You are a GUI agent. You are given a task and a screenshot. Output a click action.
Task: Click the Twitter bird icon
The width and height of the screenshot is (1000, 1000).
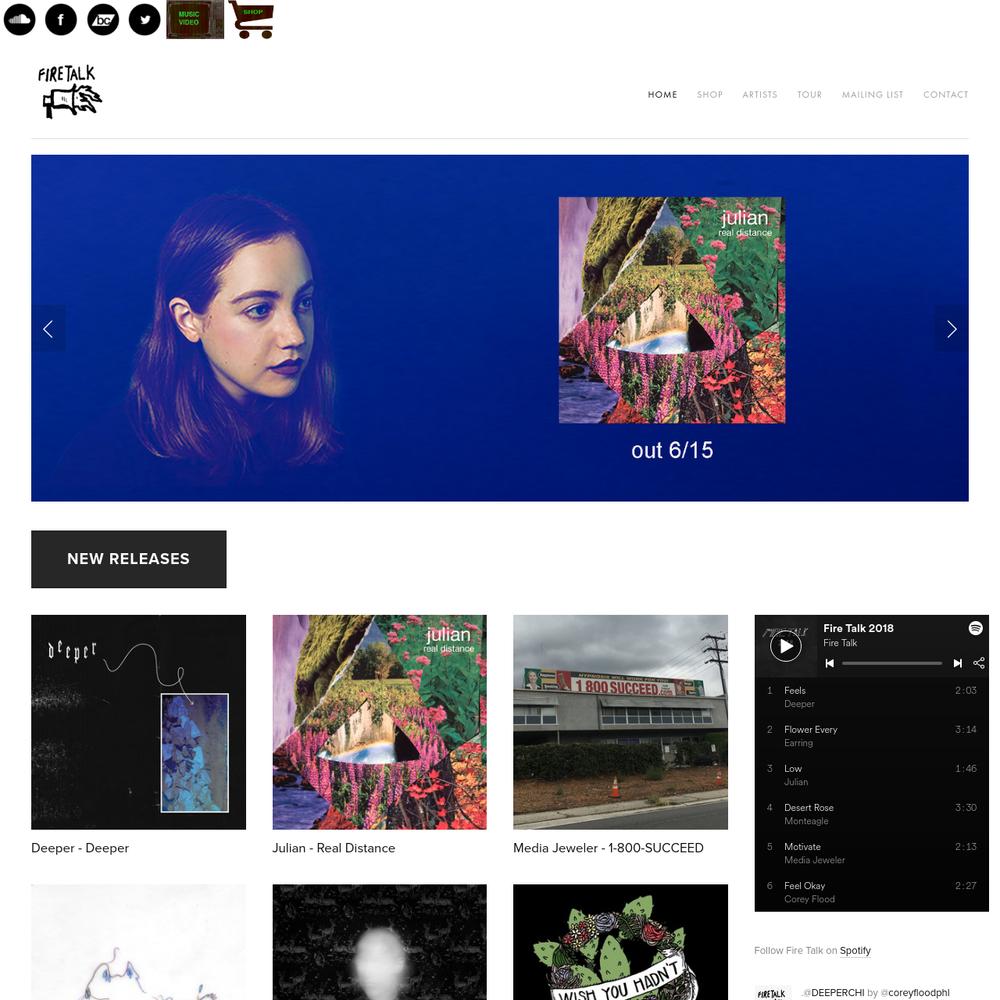click(145, 20)
